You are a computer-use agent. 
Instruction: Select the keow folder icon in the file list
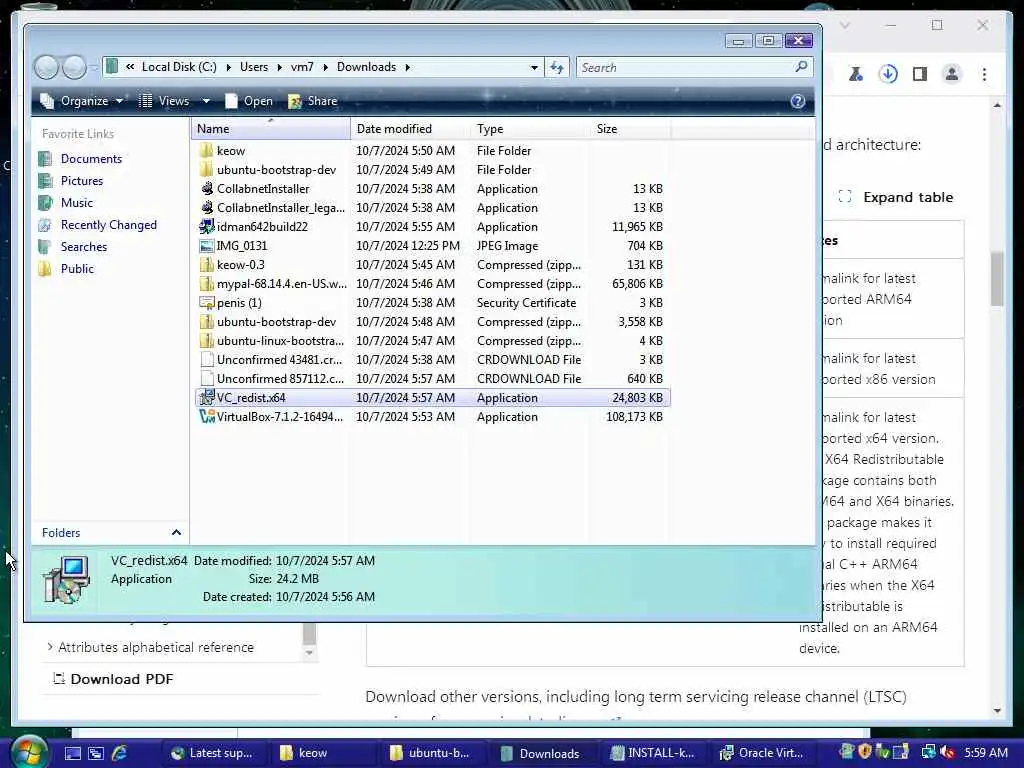pyautogui.click(x=206, y=151)
